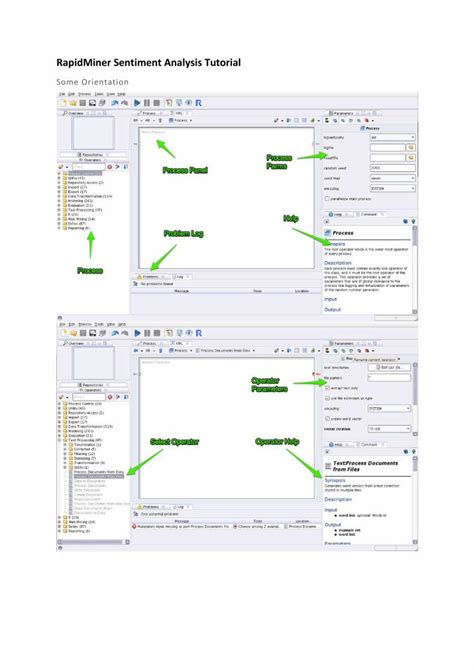Click the file pattern input field
The width and height of the screenshot is (474, 670).
pyautogui.click(x=389, y=378)
